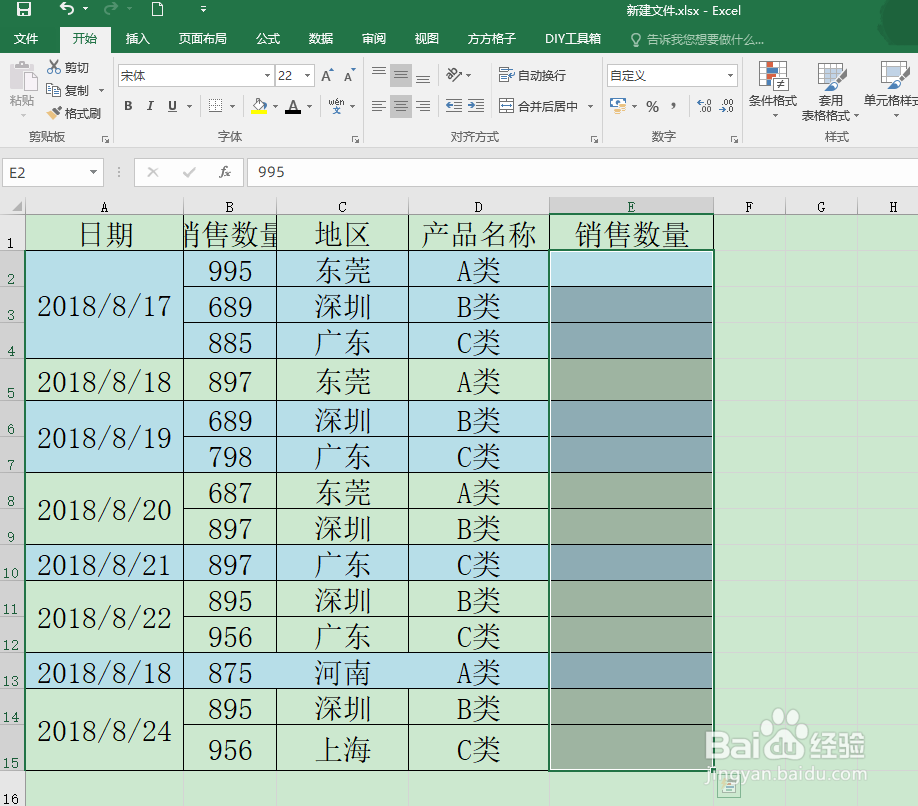Switch to the 插入 ribbon tab
This screenshot has height=806, width=918.
(137, 40)
